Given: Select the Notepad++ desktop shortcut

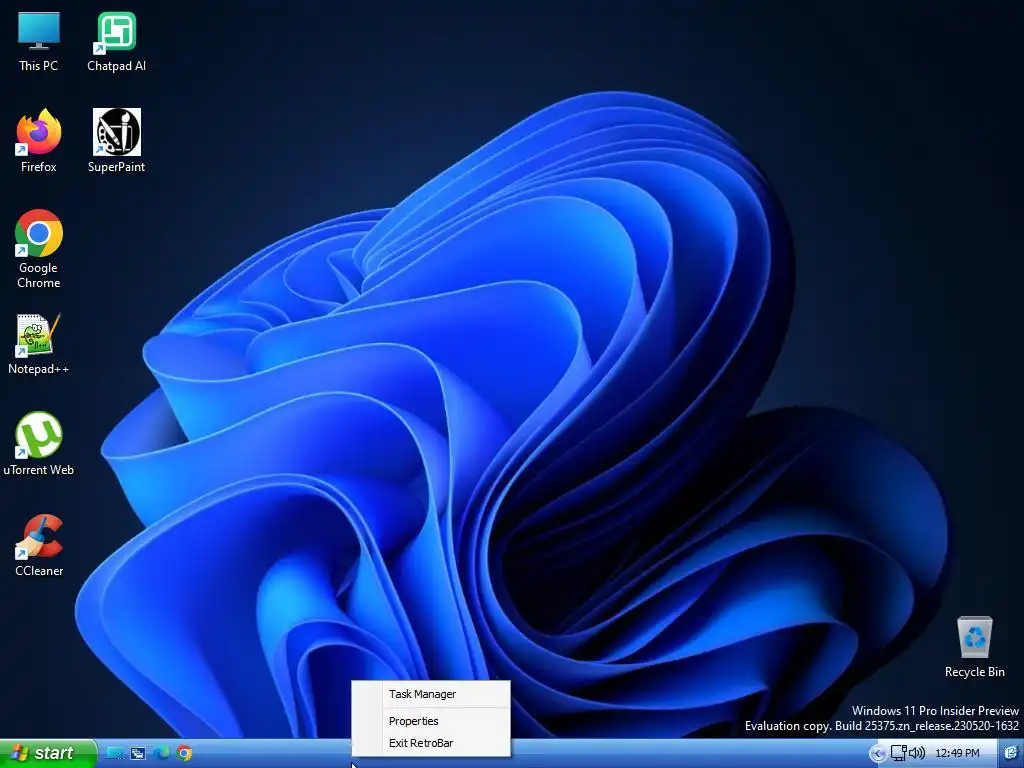Looking at the screenshot, I should pos(39,344).
